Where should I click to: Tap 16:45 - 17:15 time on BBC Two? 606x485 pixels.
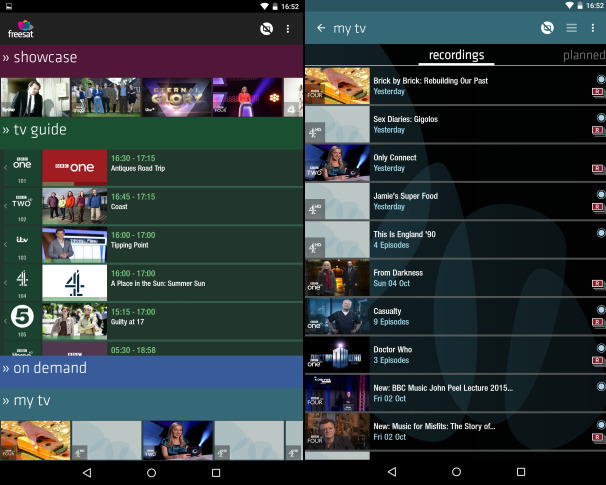tap(133, 197)
